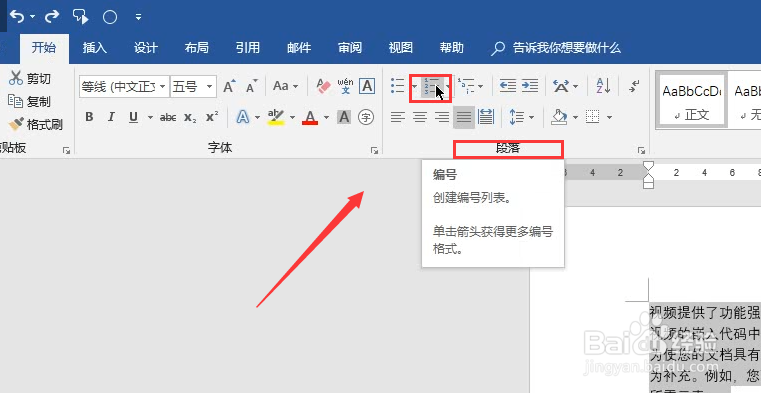Select justify alignment
Viewport: 761px width, 393px height.
464,117
